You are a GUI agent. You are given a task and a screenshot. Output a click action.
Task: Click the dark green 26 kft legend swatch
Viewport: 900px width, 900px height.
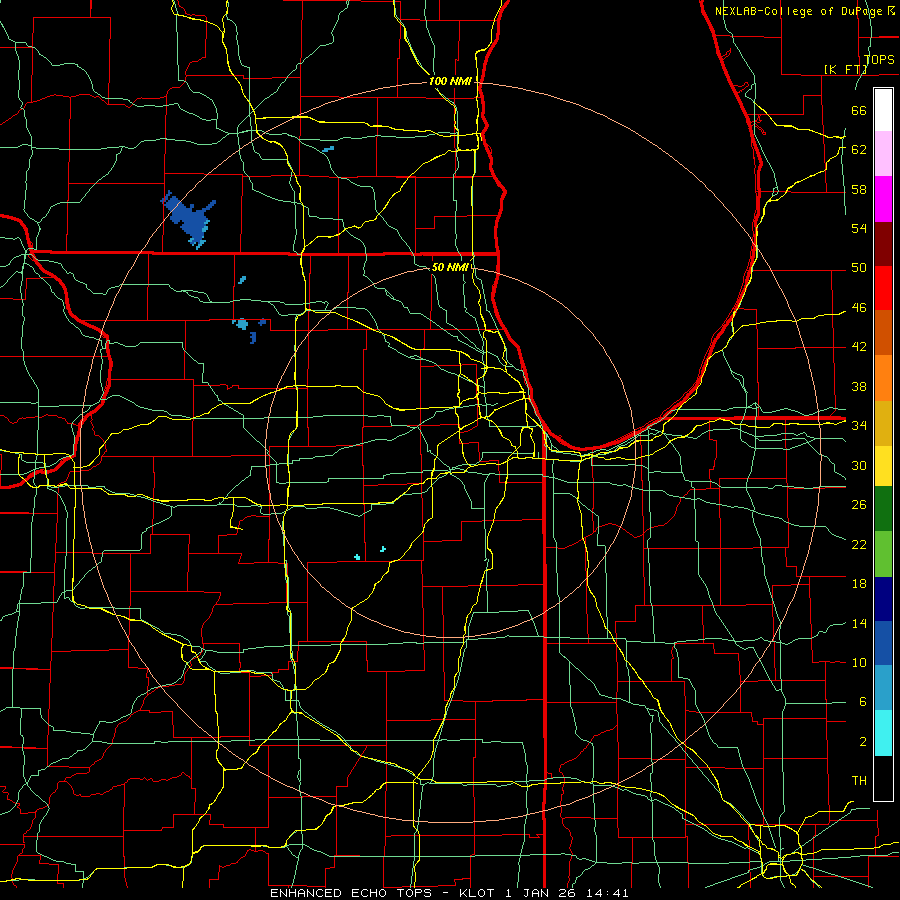point(883,509)
